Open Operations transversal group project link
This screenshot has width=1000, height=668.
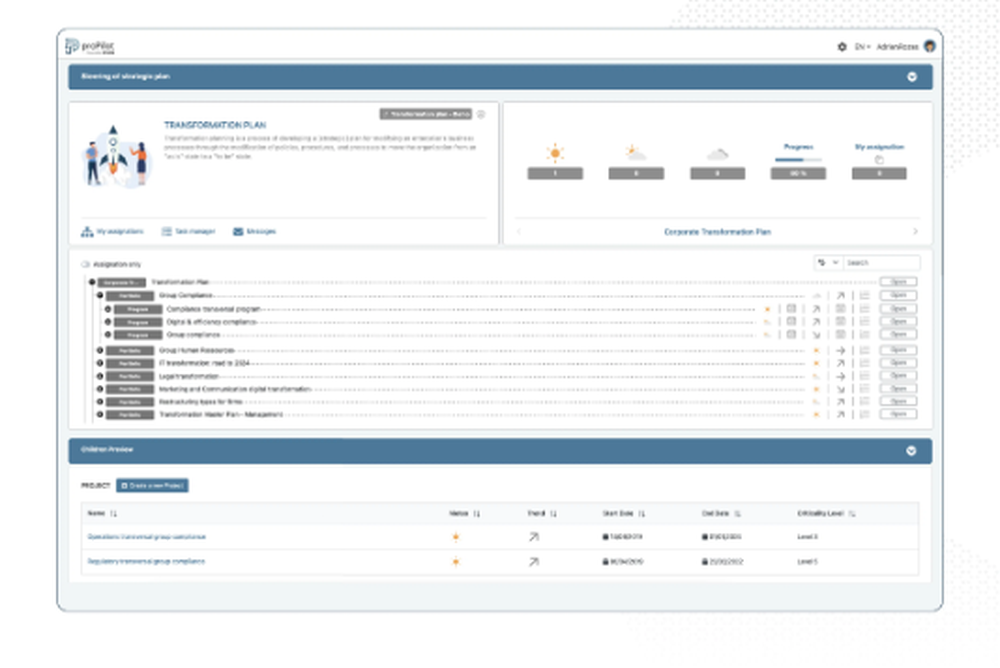pyautogui.click(x=147, y=537)
